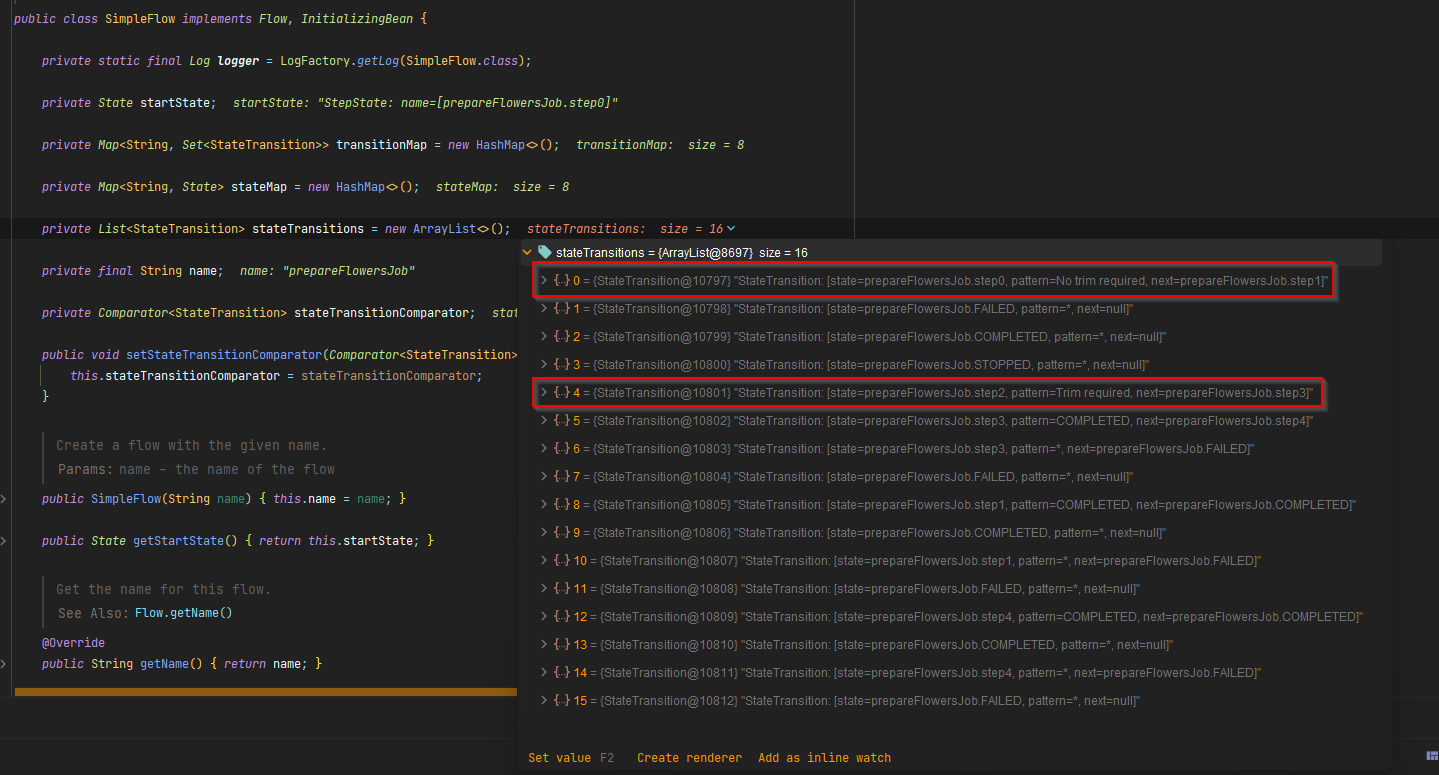Click gutter arrow beside the SimpleFlow constructor

point(5,498)
